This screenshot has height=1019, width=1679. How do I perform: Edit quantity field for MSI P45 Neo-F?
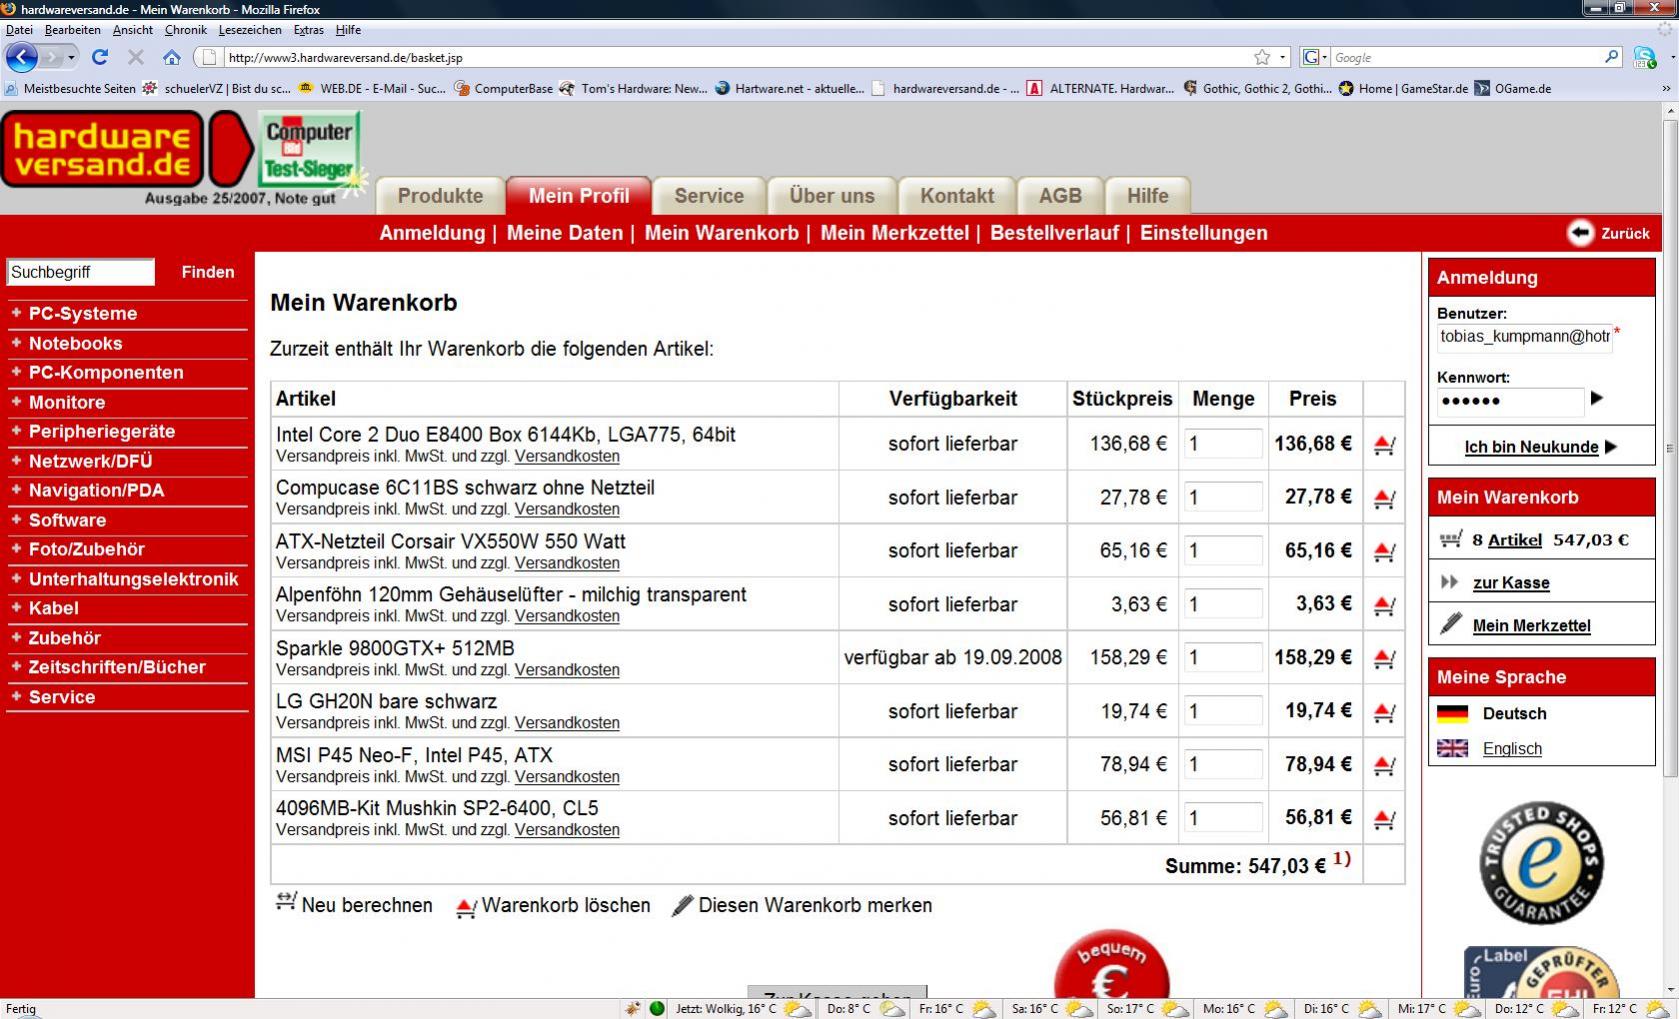(1223, 765)
